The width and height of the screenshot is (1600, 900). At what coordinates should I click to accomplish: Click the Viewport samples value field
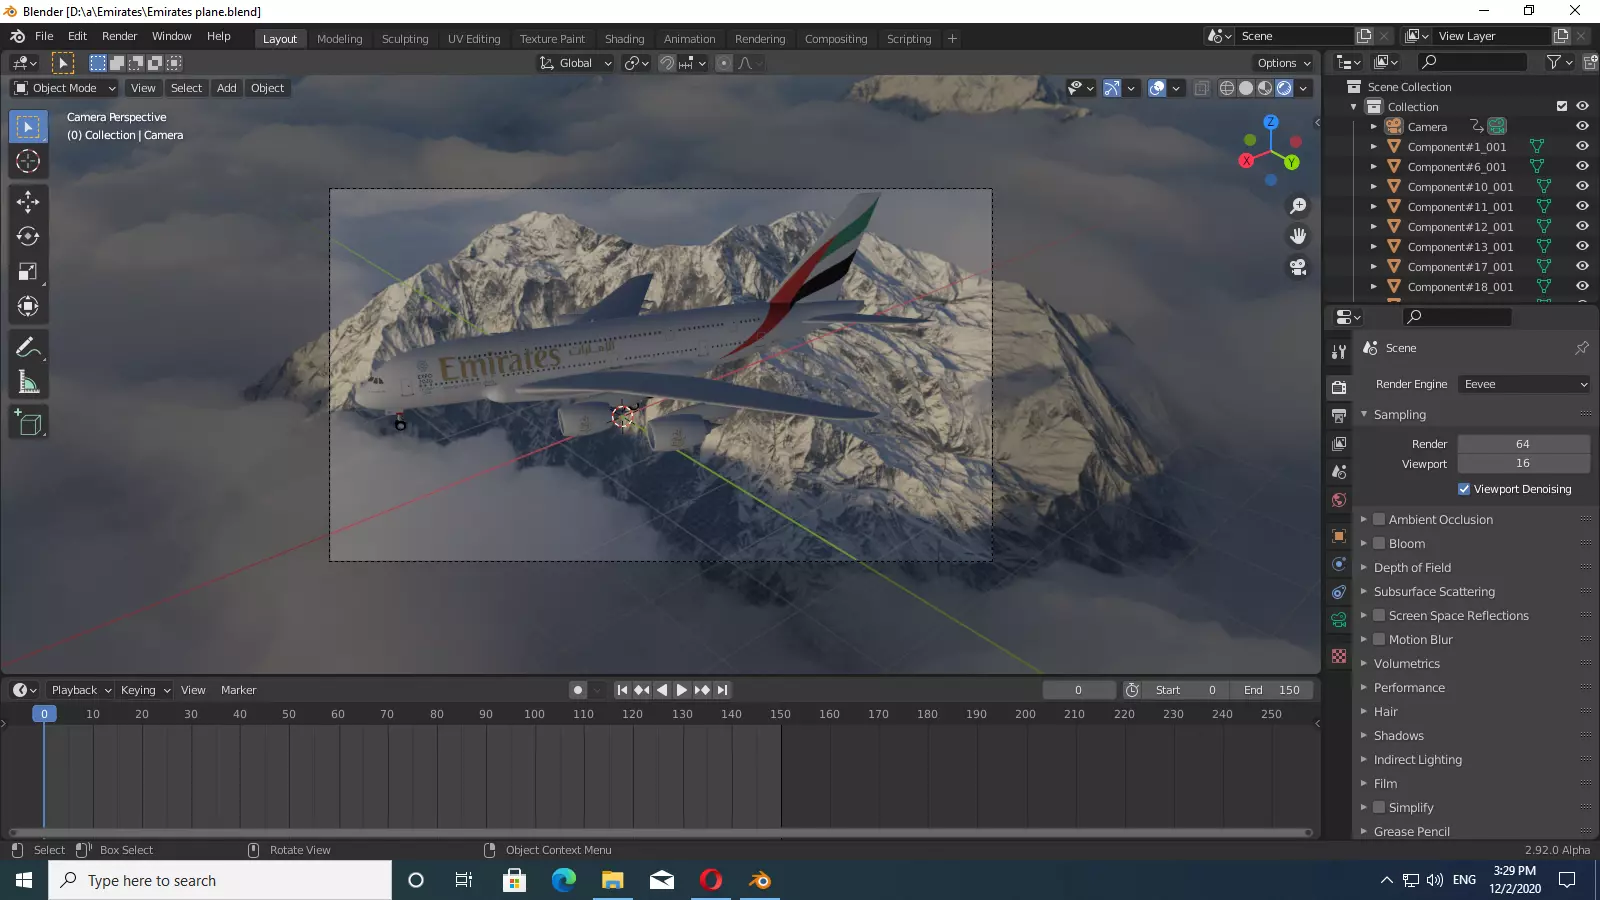coord(1523,464)
